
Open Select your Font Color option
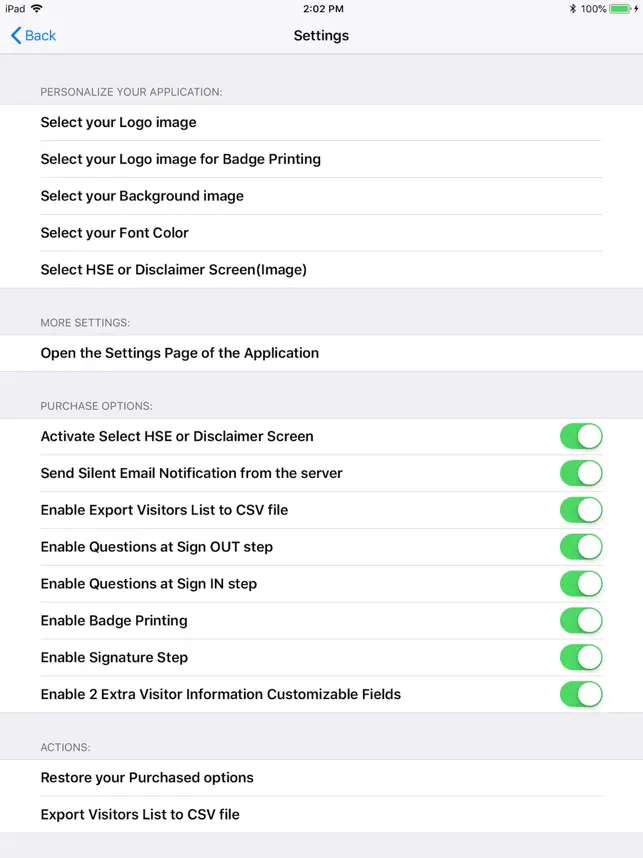[x=321, y=233]
